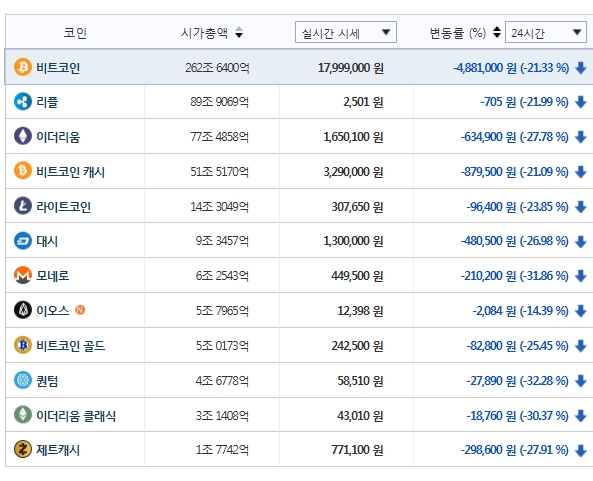Click market cap 77조 4858억
The height and width of the screenshot is (481, 593).
220,137
